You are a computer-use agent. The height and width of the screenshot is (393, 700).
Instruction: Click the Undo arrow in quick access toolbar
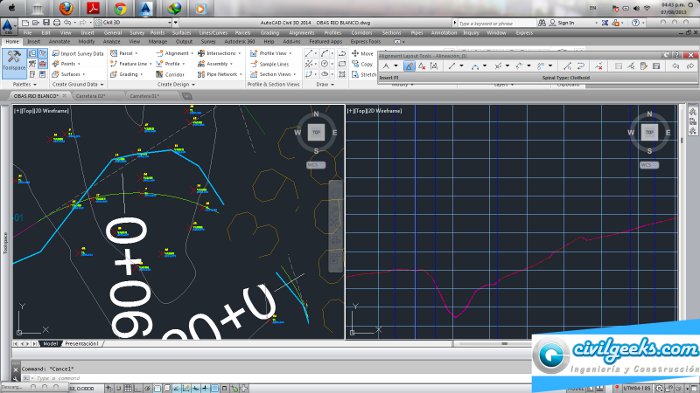pyautogui.click(x=67, y=22)
